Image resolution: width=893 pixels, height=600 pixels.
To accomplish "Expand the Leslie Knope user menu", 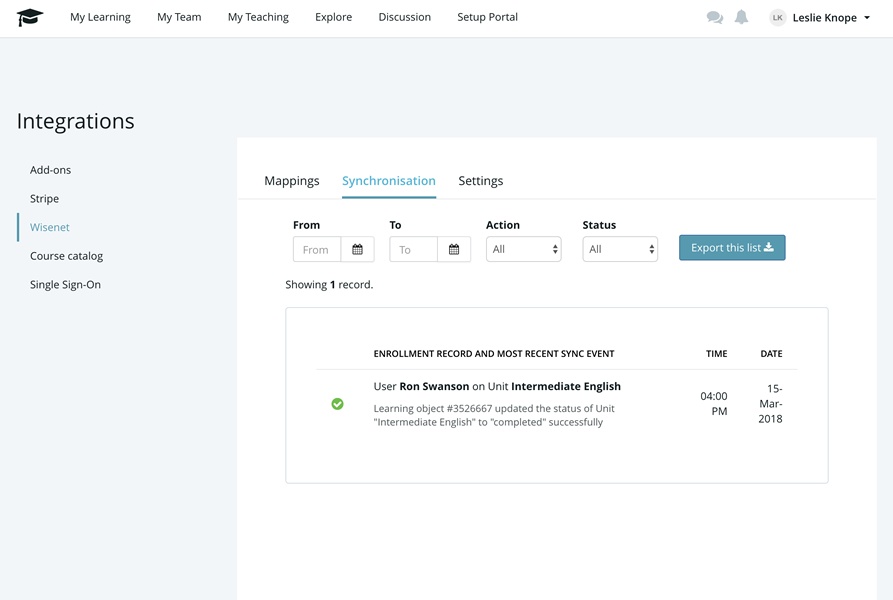I will [x=831, y=17].
